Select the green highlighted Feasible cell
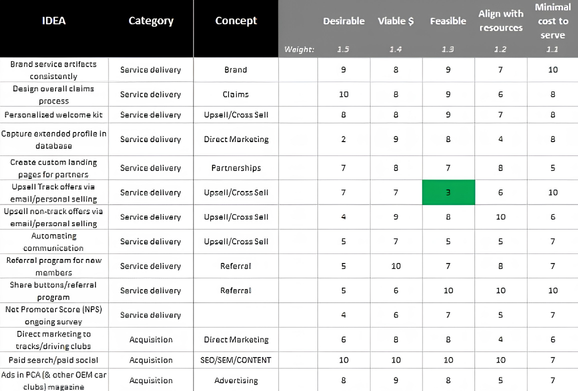This screenshot has height=391, width=578. pos(448,192)
